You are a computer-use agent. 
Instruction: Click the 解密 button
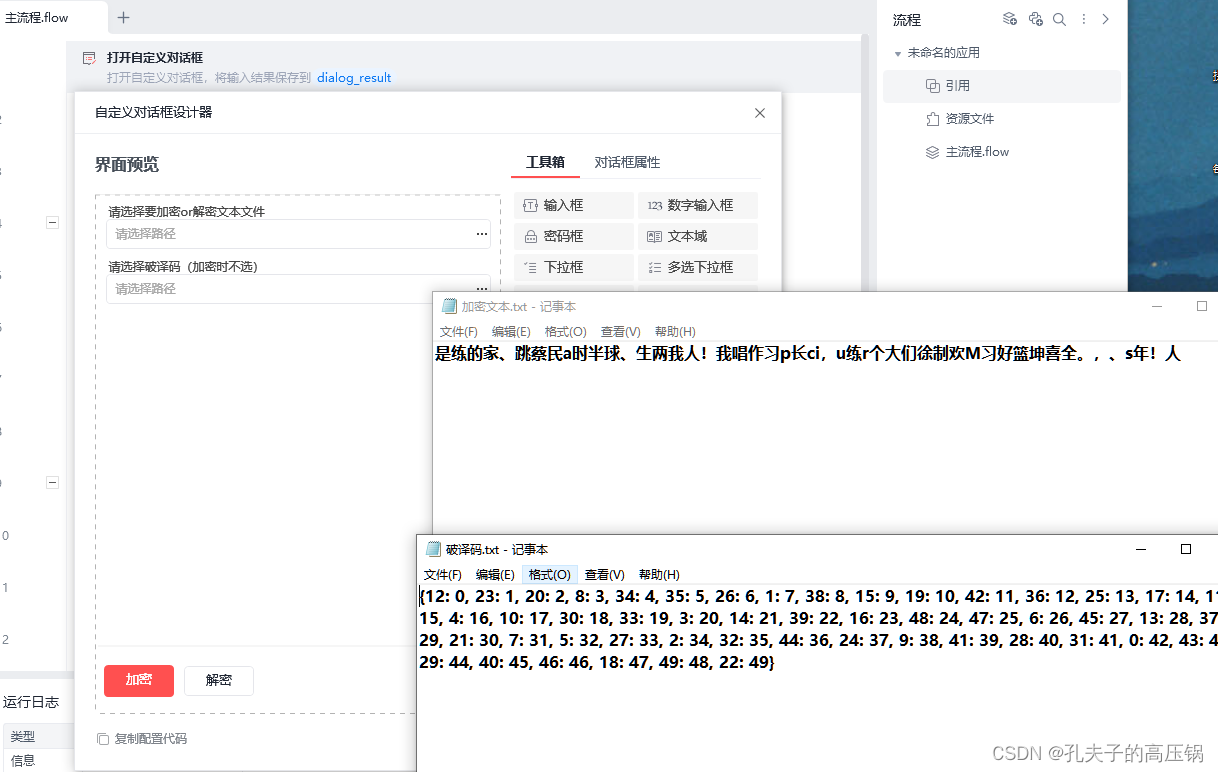219,680
